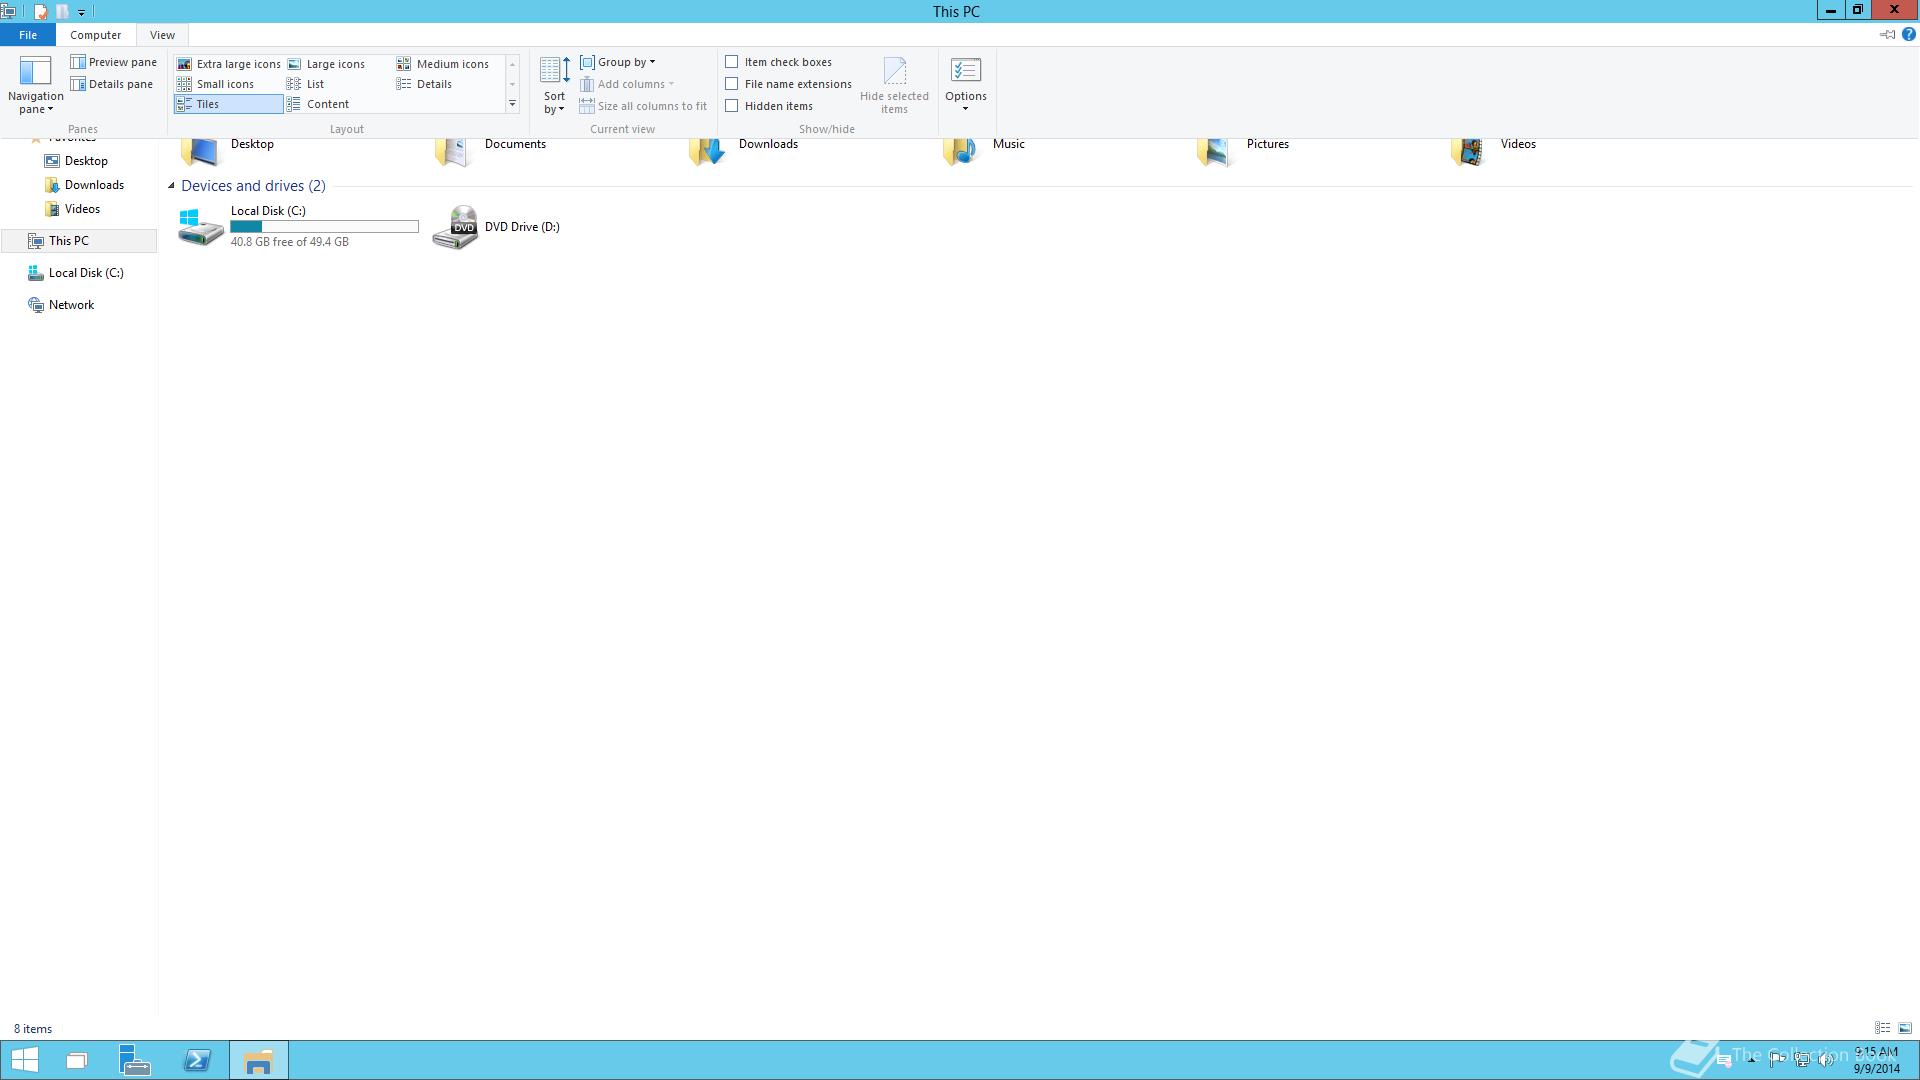Open Help question mark icon
This screenshot has width=1920, height=1080.
point(1908,34)
